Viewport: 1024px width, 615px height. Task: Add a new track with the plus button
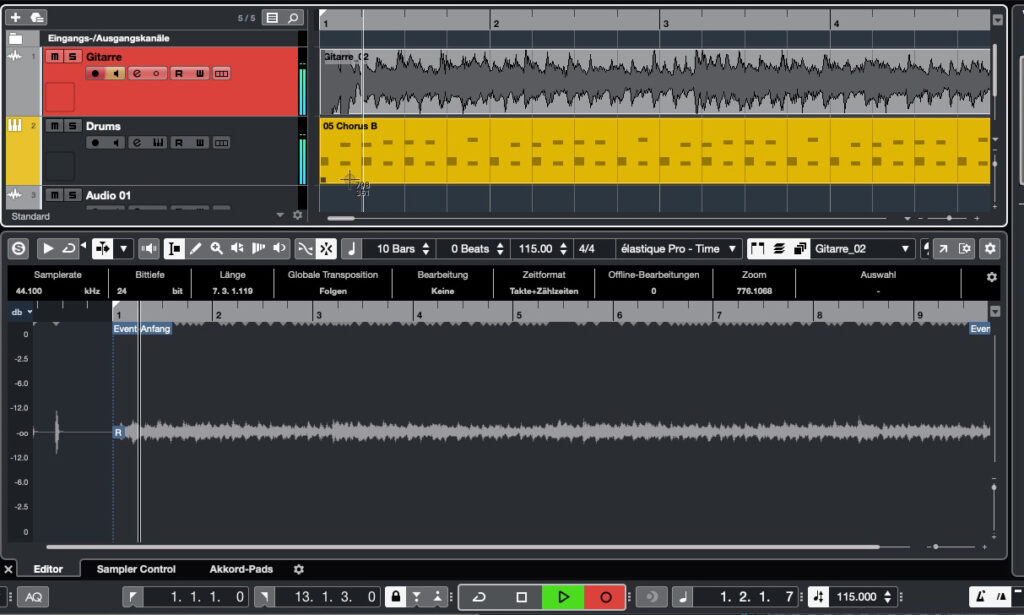[16, 18]
